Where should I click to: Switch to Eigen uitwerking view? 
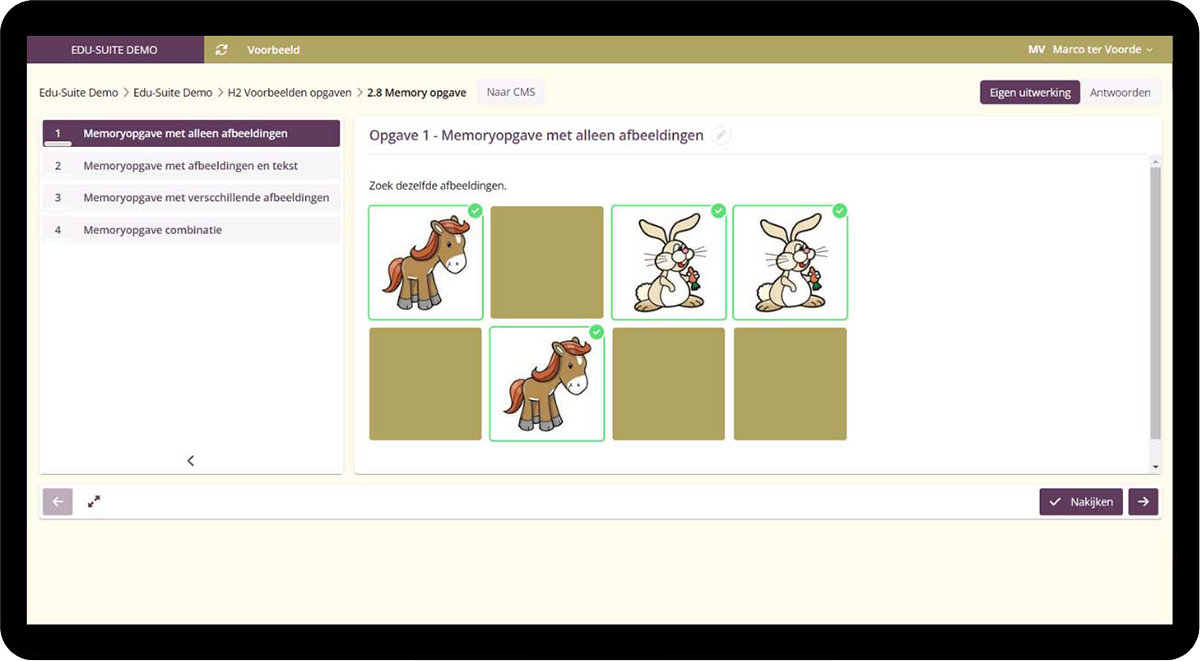click(x=1029, y=93)
